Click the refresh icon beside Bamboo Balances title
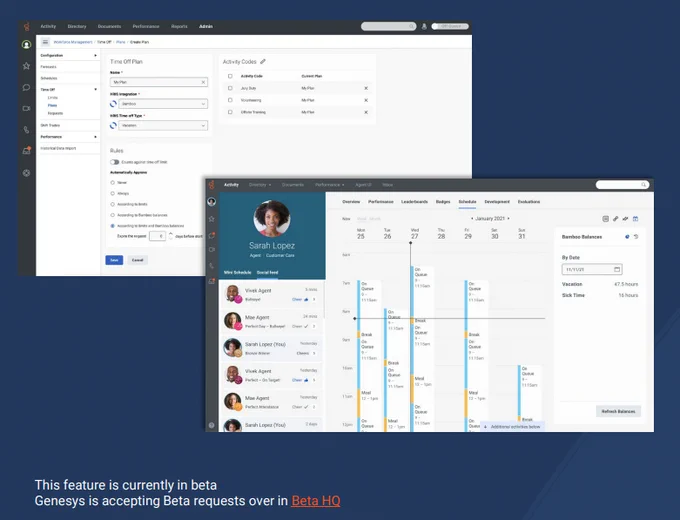Screen dimensions: 680x520 point(636,237)
